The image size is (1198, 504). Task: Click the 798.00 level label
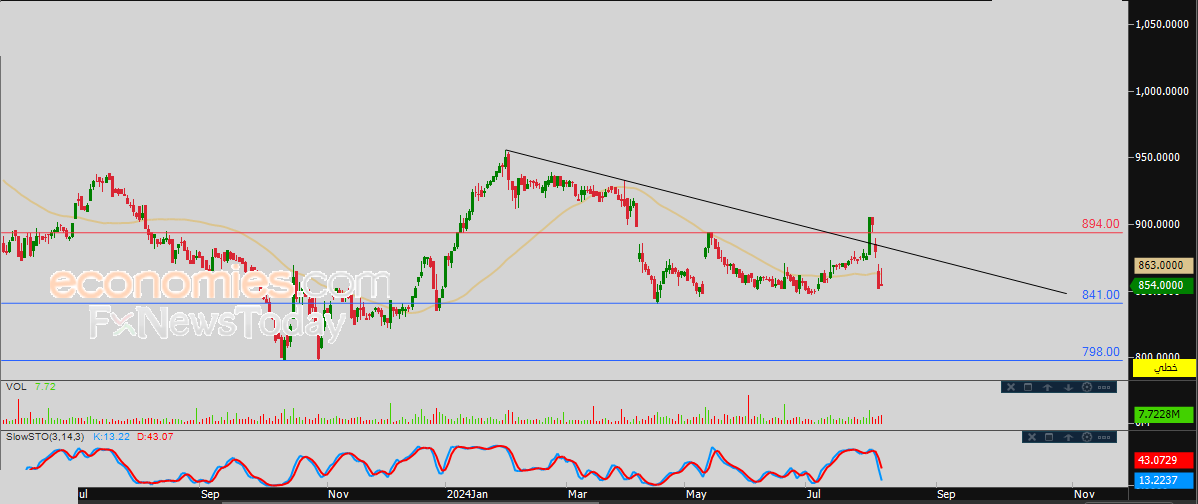(1100, 352)
